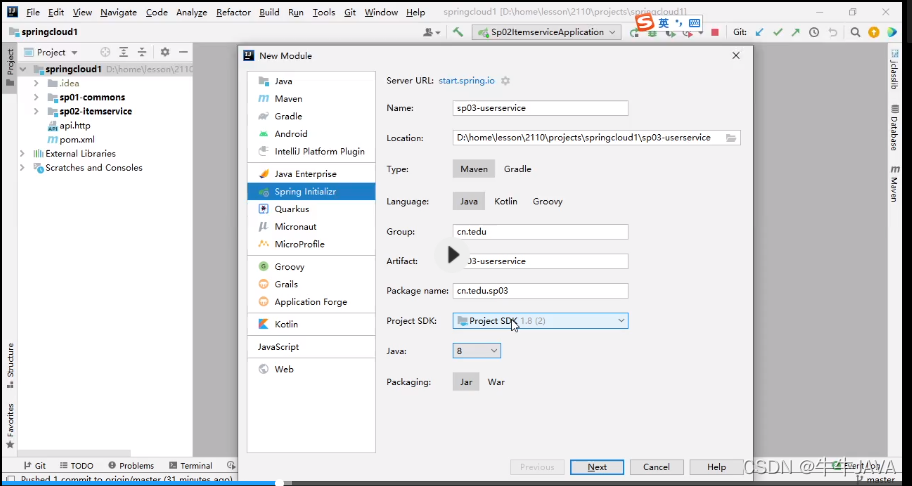Image resolution: width=912 pixels, height=486 pixels.
Task: Click the locate-in-tree crosshair icon
Action: pyautogui.click(x=105, y=52)
